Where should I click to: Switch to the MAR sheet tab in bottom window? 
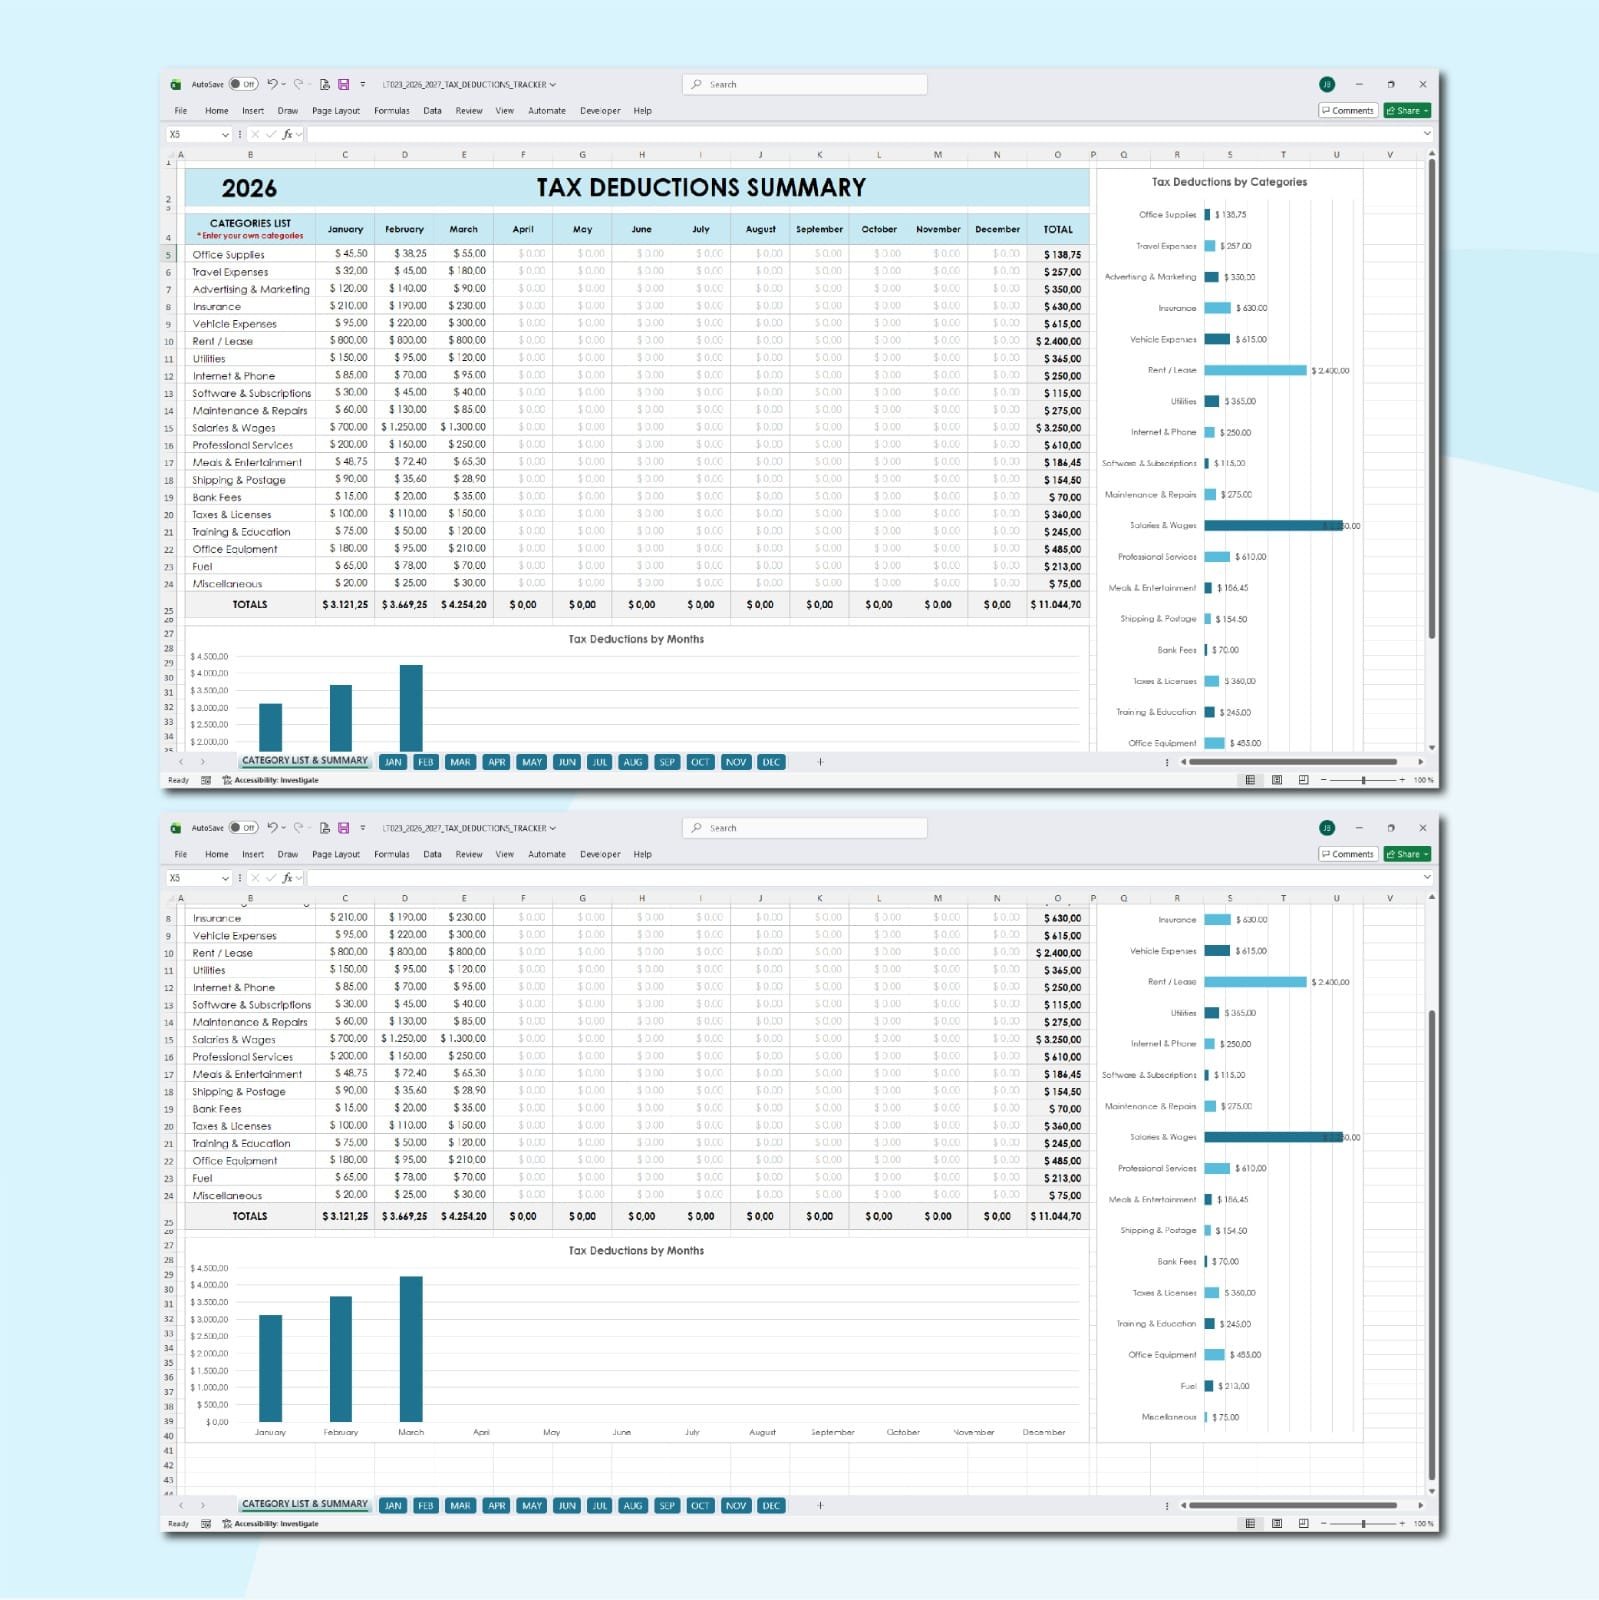click(460, 1505)
